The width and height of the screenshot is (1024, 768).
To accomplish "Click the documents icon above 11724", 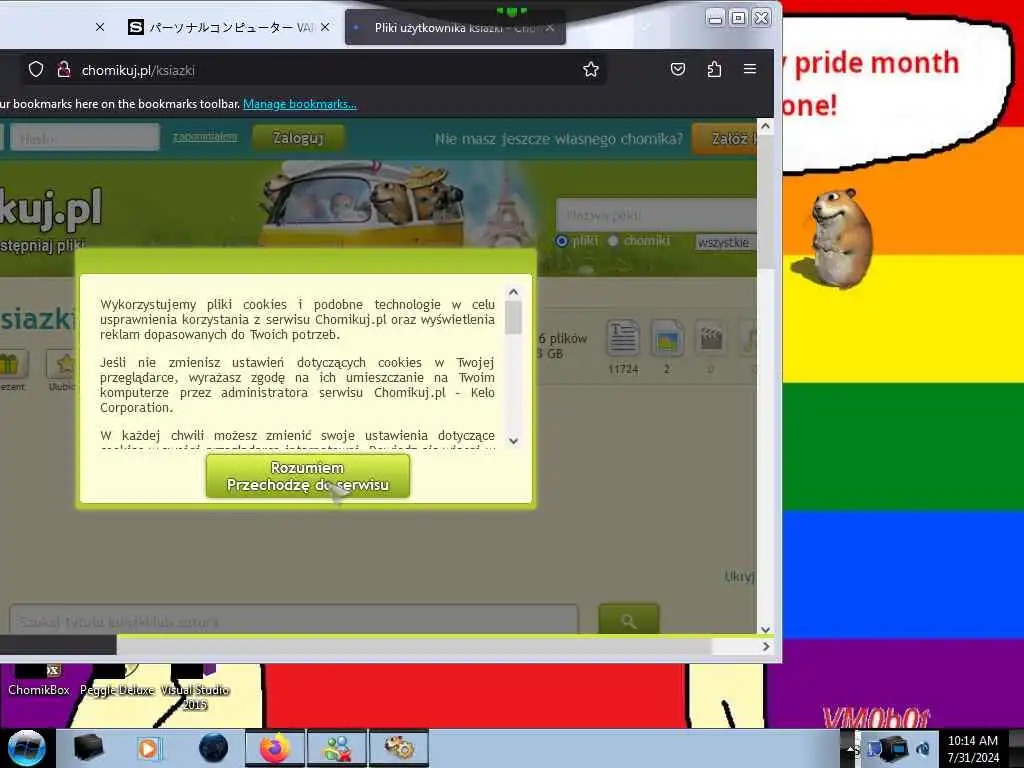I will 622,338.
